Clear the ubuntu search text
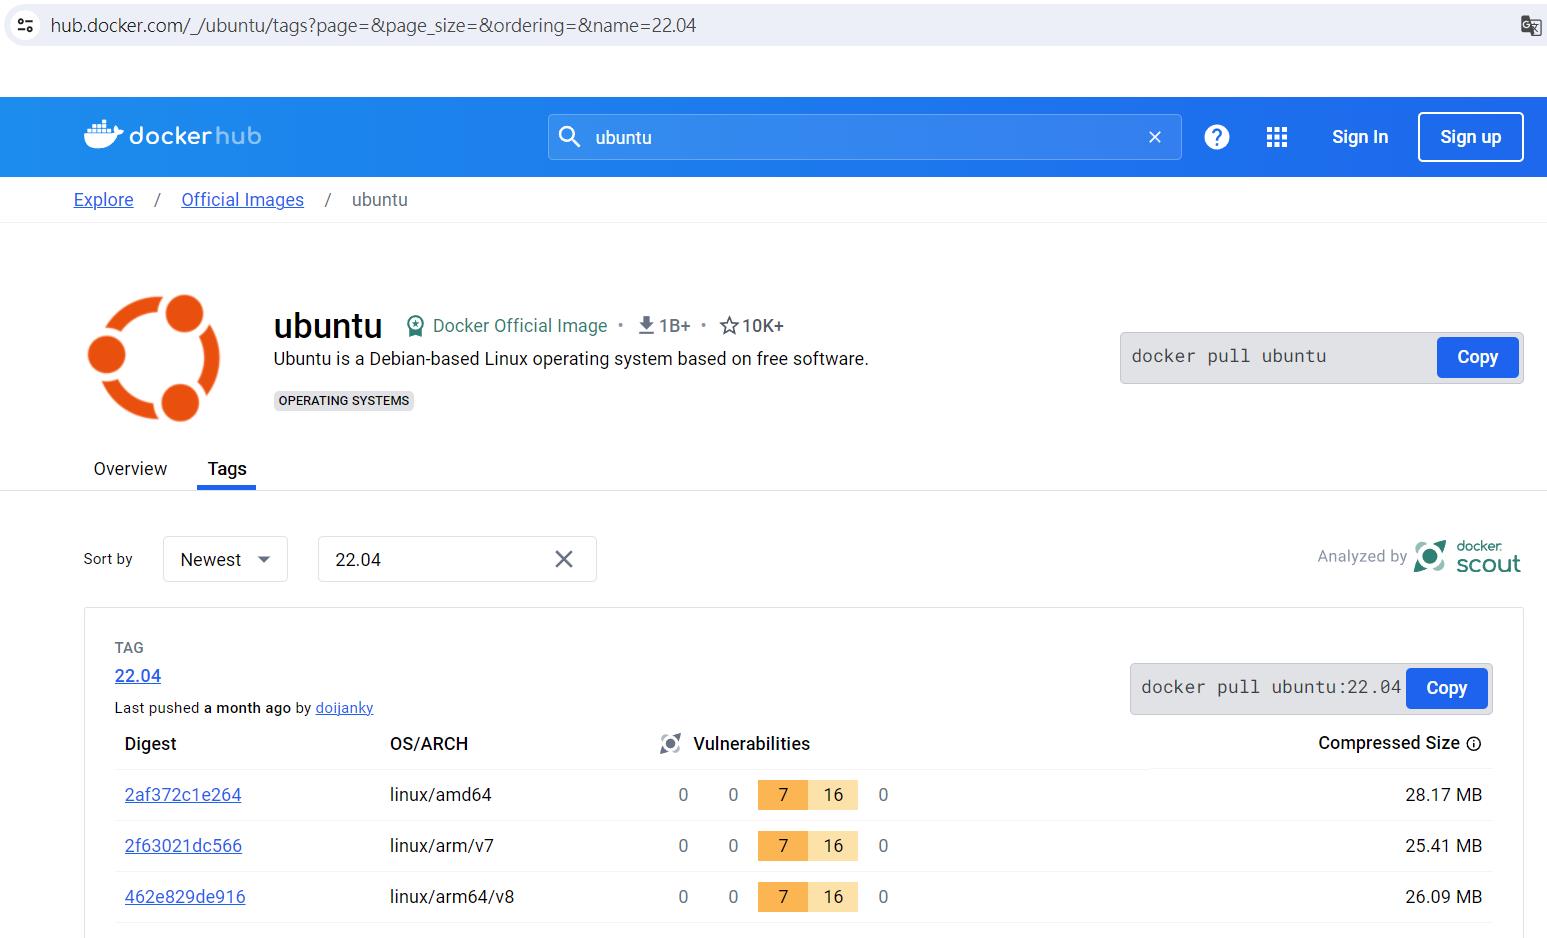This screenshot has width=1547, height=938. click(1155, 137)
